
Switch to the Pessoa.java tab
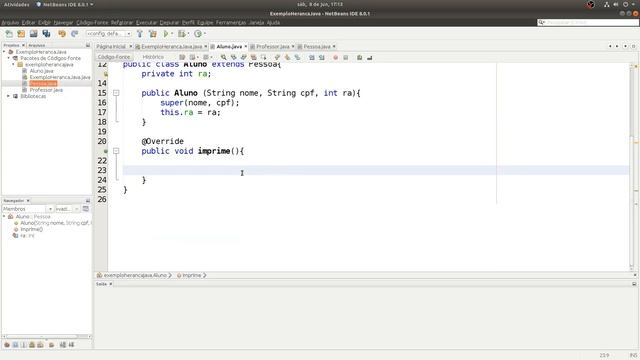pyautogui.click(x=317, y=47)
